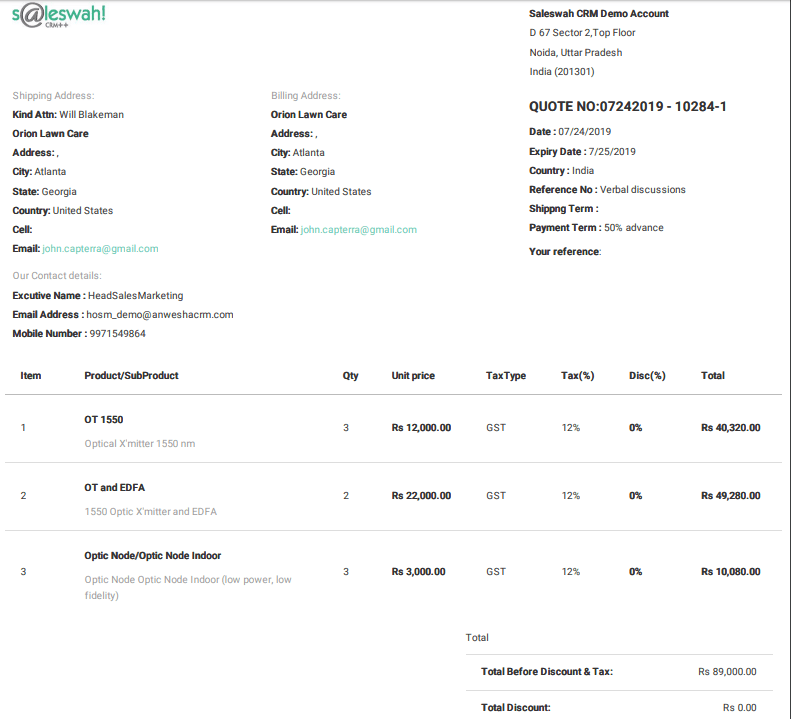Click the Qty column header

(x=350, y=375)
